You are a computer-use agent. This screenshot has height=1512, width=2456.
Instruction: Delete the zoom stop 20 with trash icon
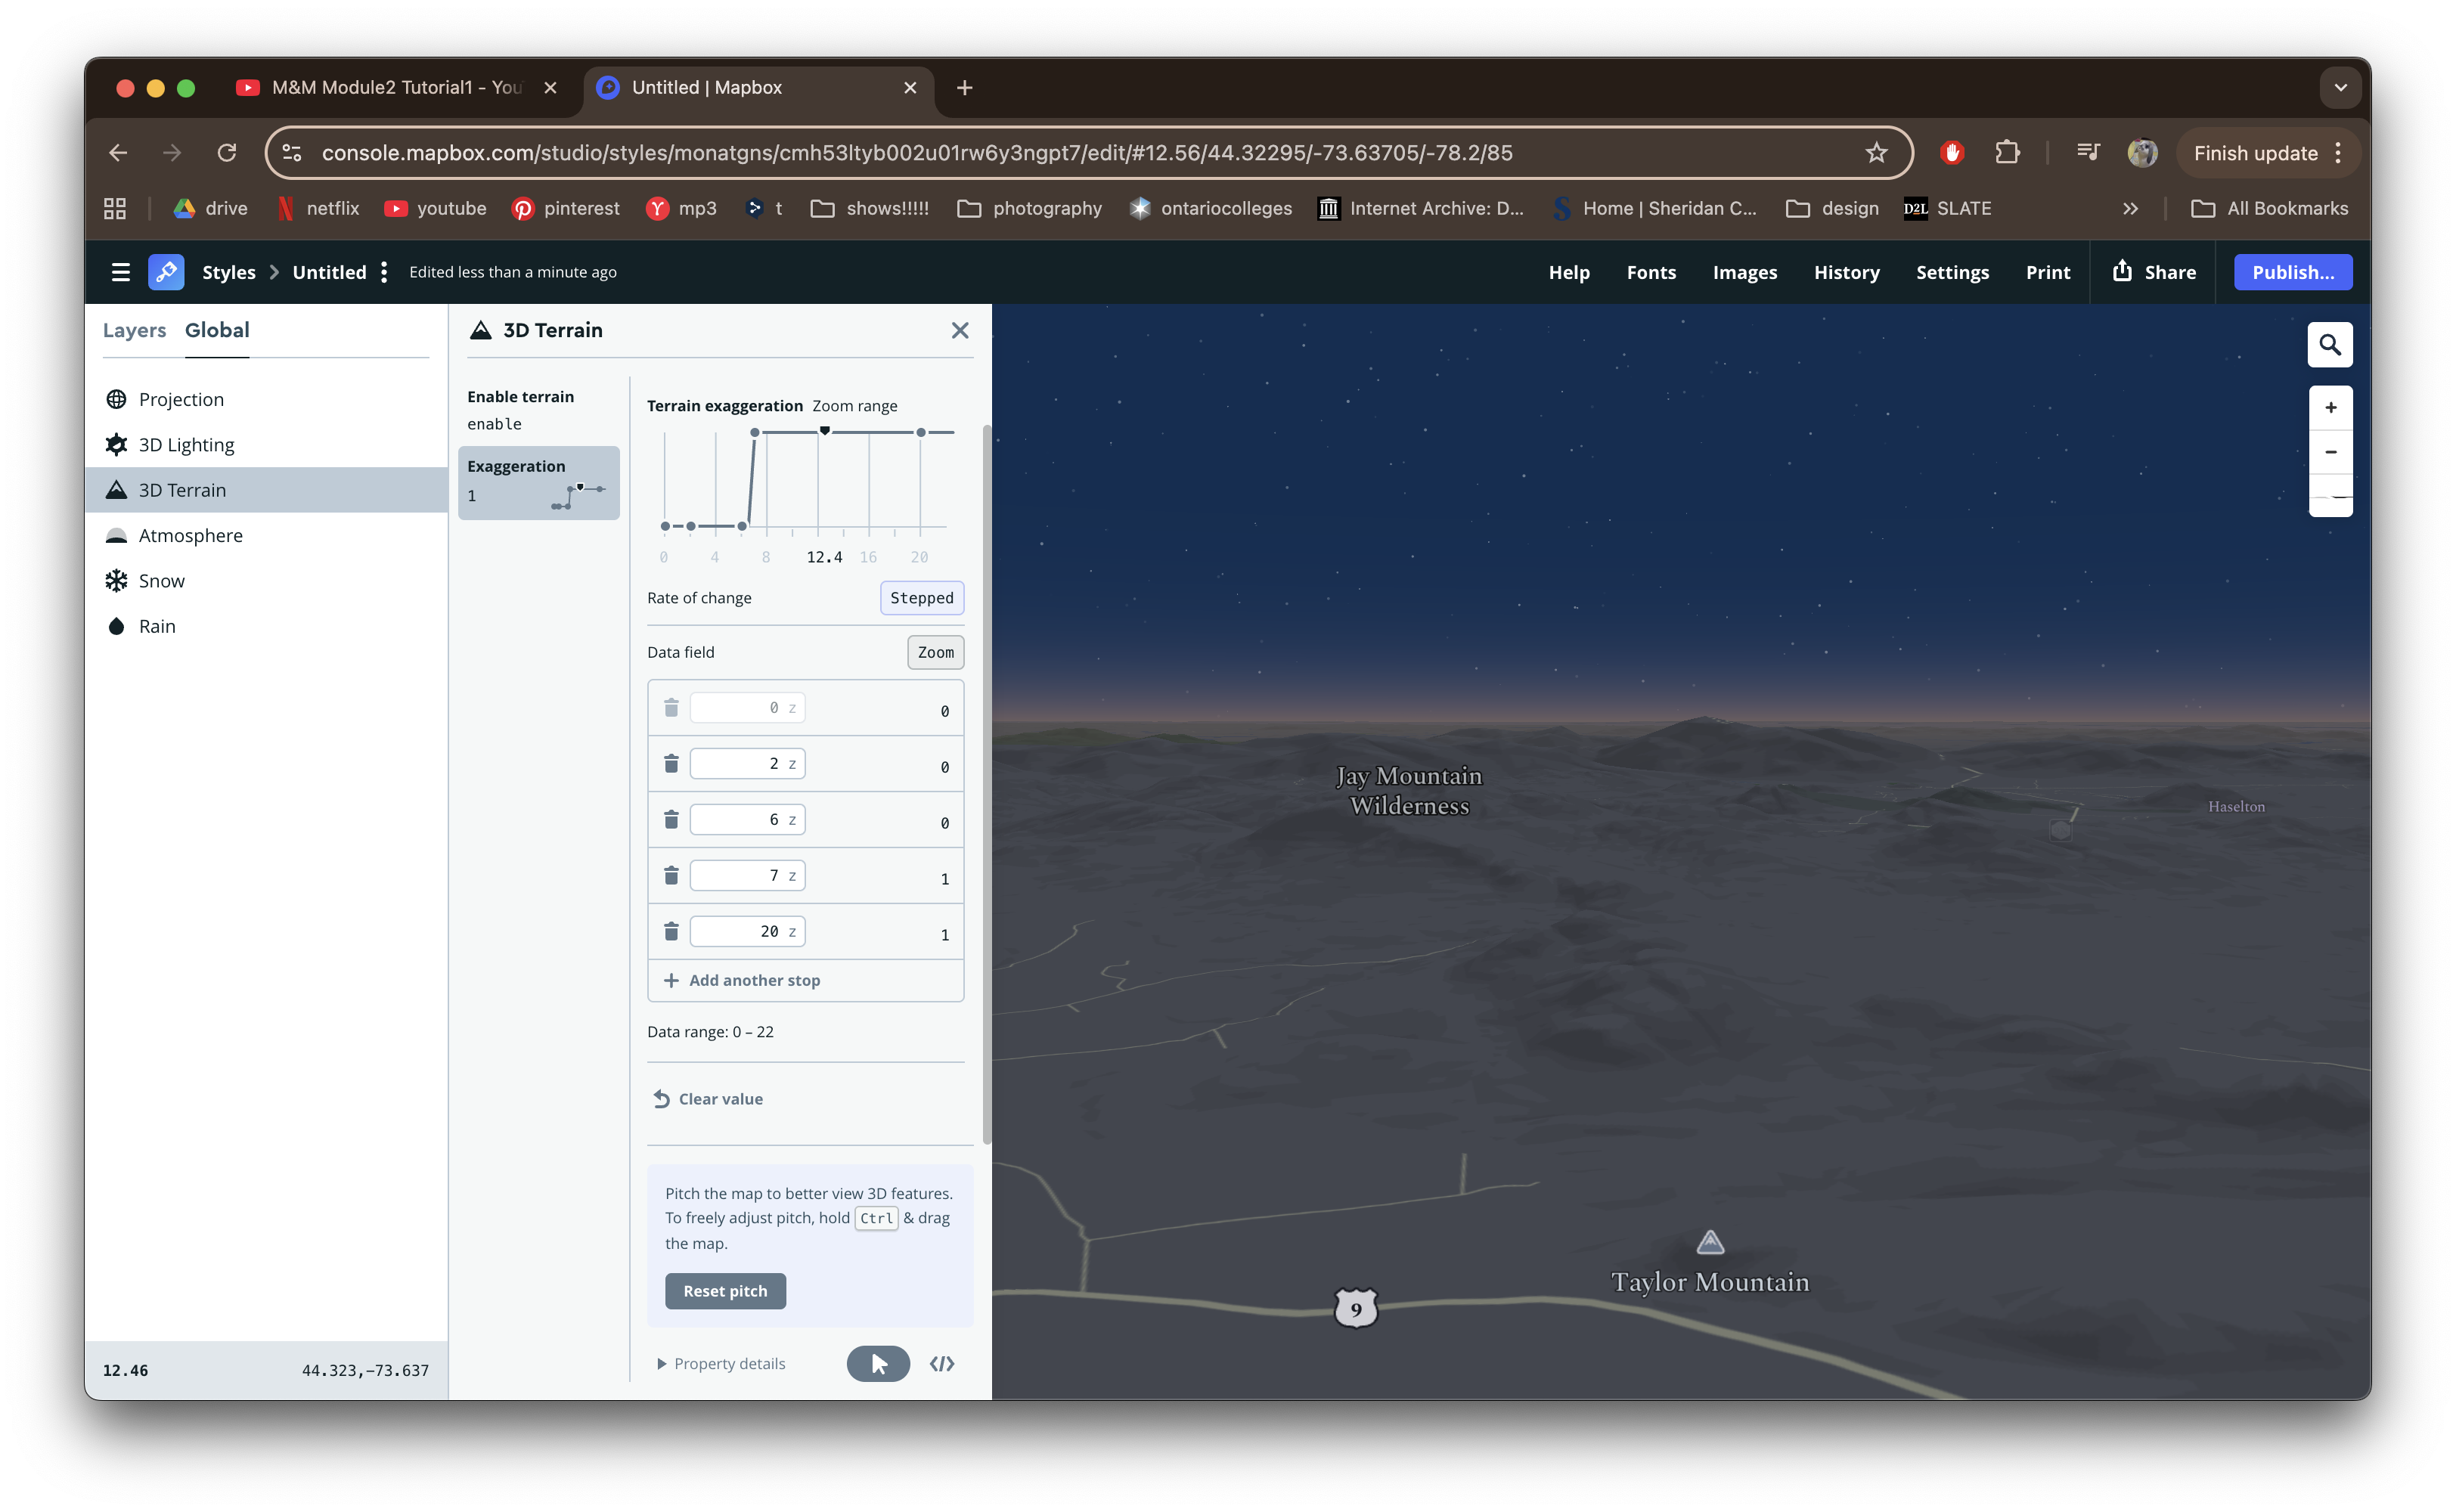(671, 930)
